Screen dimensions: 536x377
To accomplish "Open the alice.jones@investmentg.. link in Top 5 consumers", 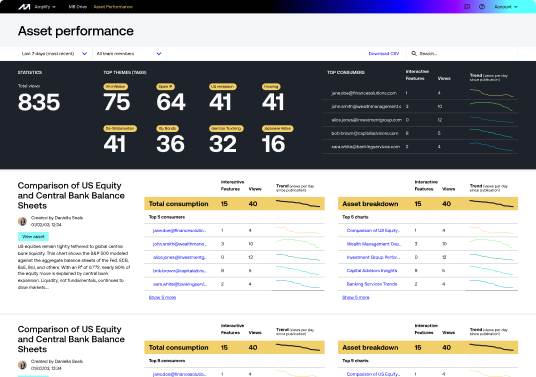I will (x=179, y=257).
